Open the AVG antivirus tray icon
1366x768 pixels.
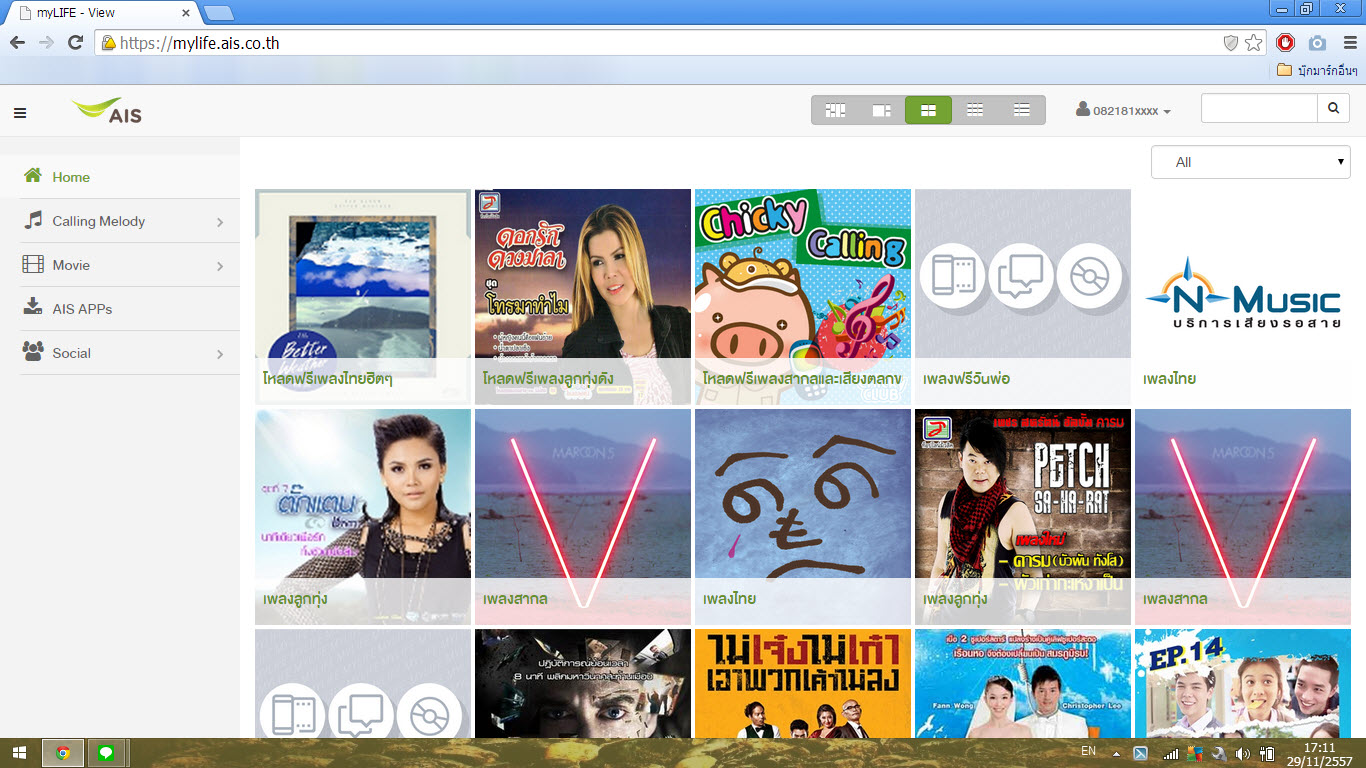tap(1194, 753)
